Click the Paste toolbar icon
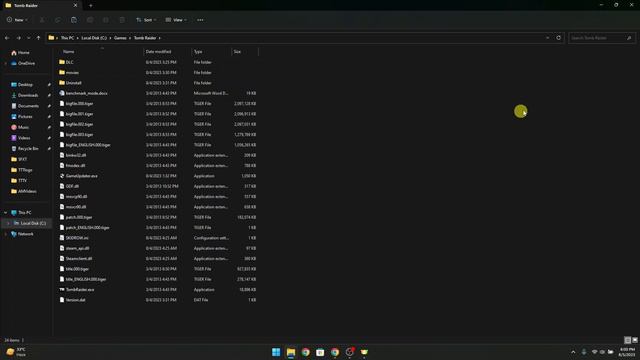Viewport: 640px width, 360px height. coord(74,20)
